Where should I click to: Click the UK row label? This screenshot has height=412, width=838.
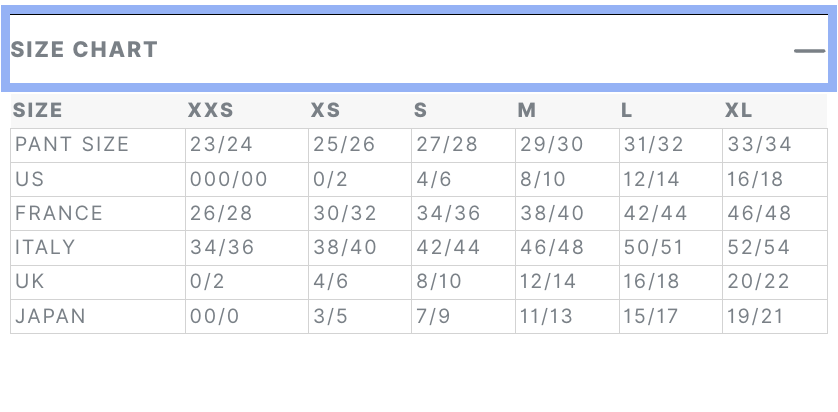pyautogui.click(x=30, y=281)
